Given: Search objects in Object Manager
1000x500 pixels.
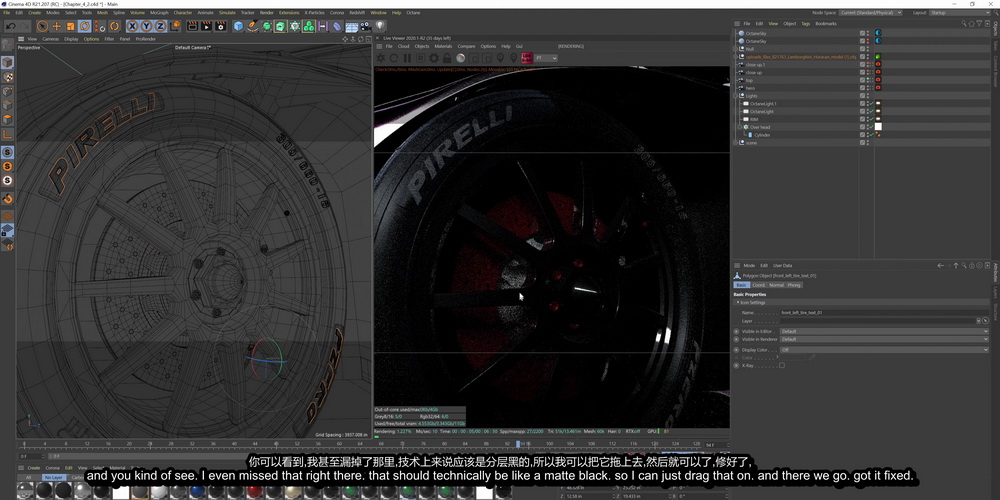Looking at the screenshot, I should tap(964, 24).
